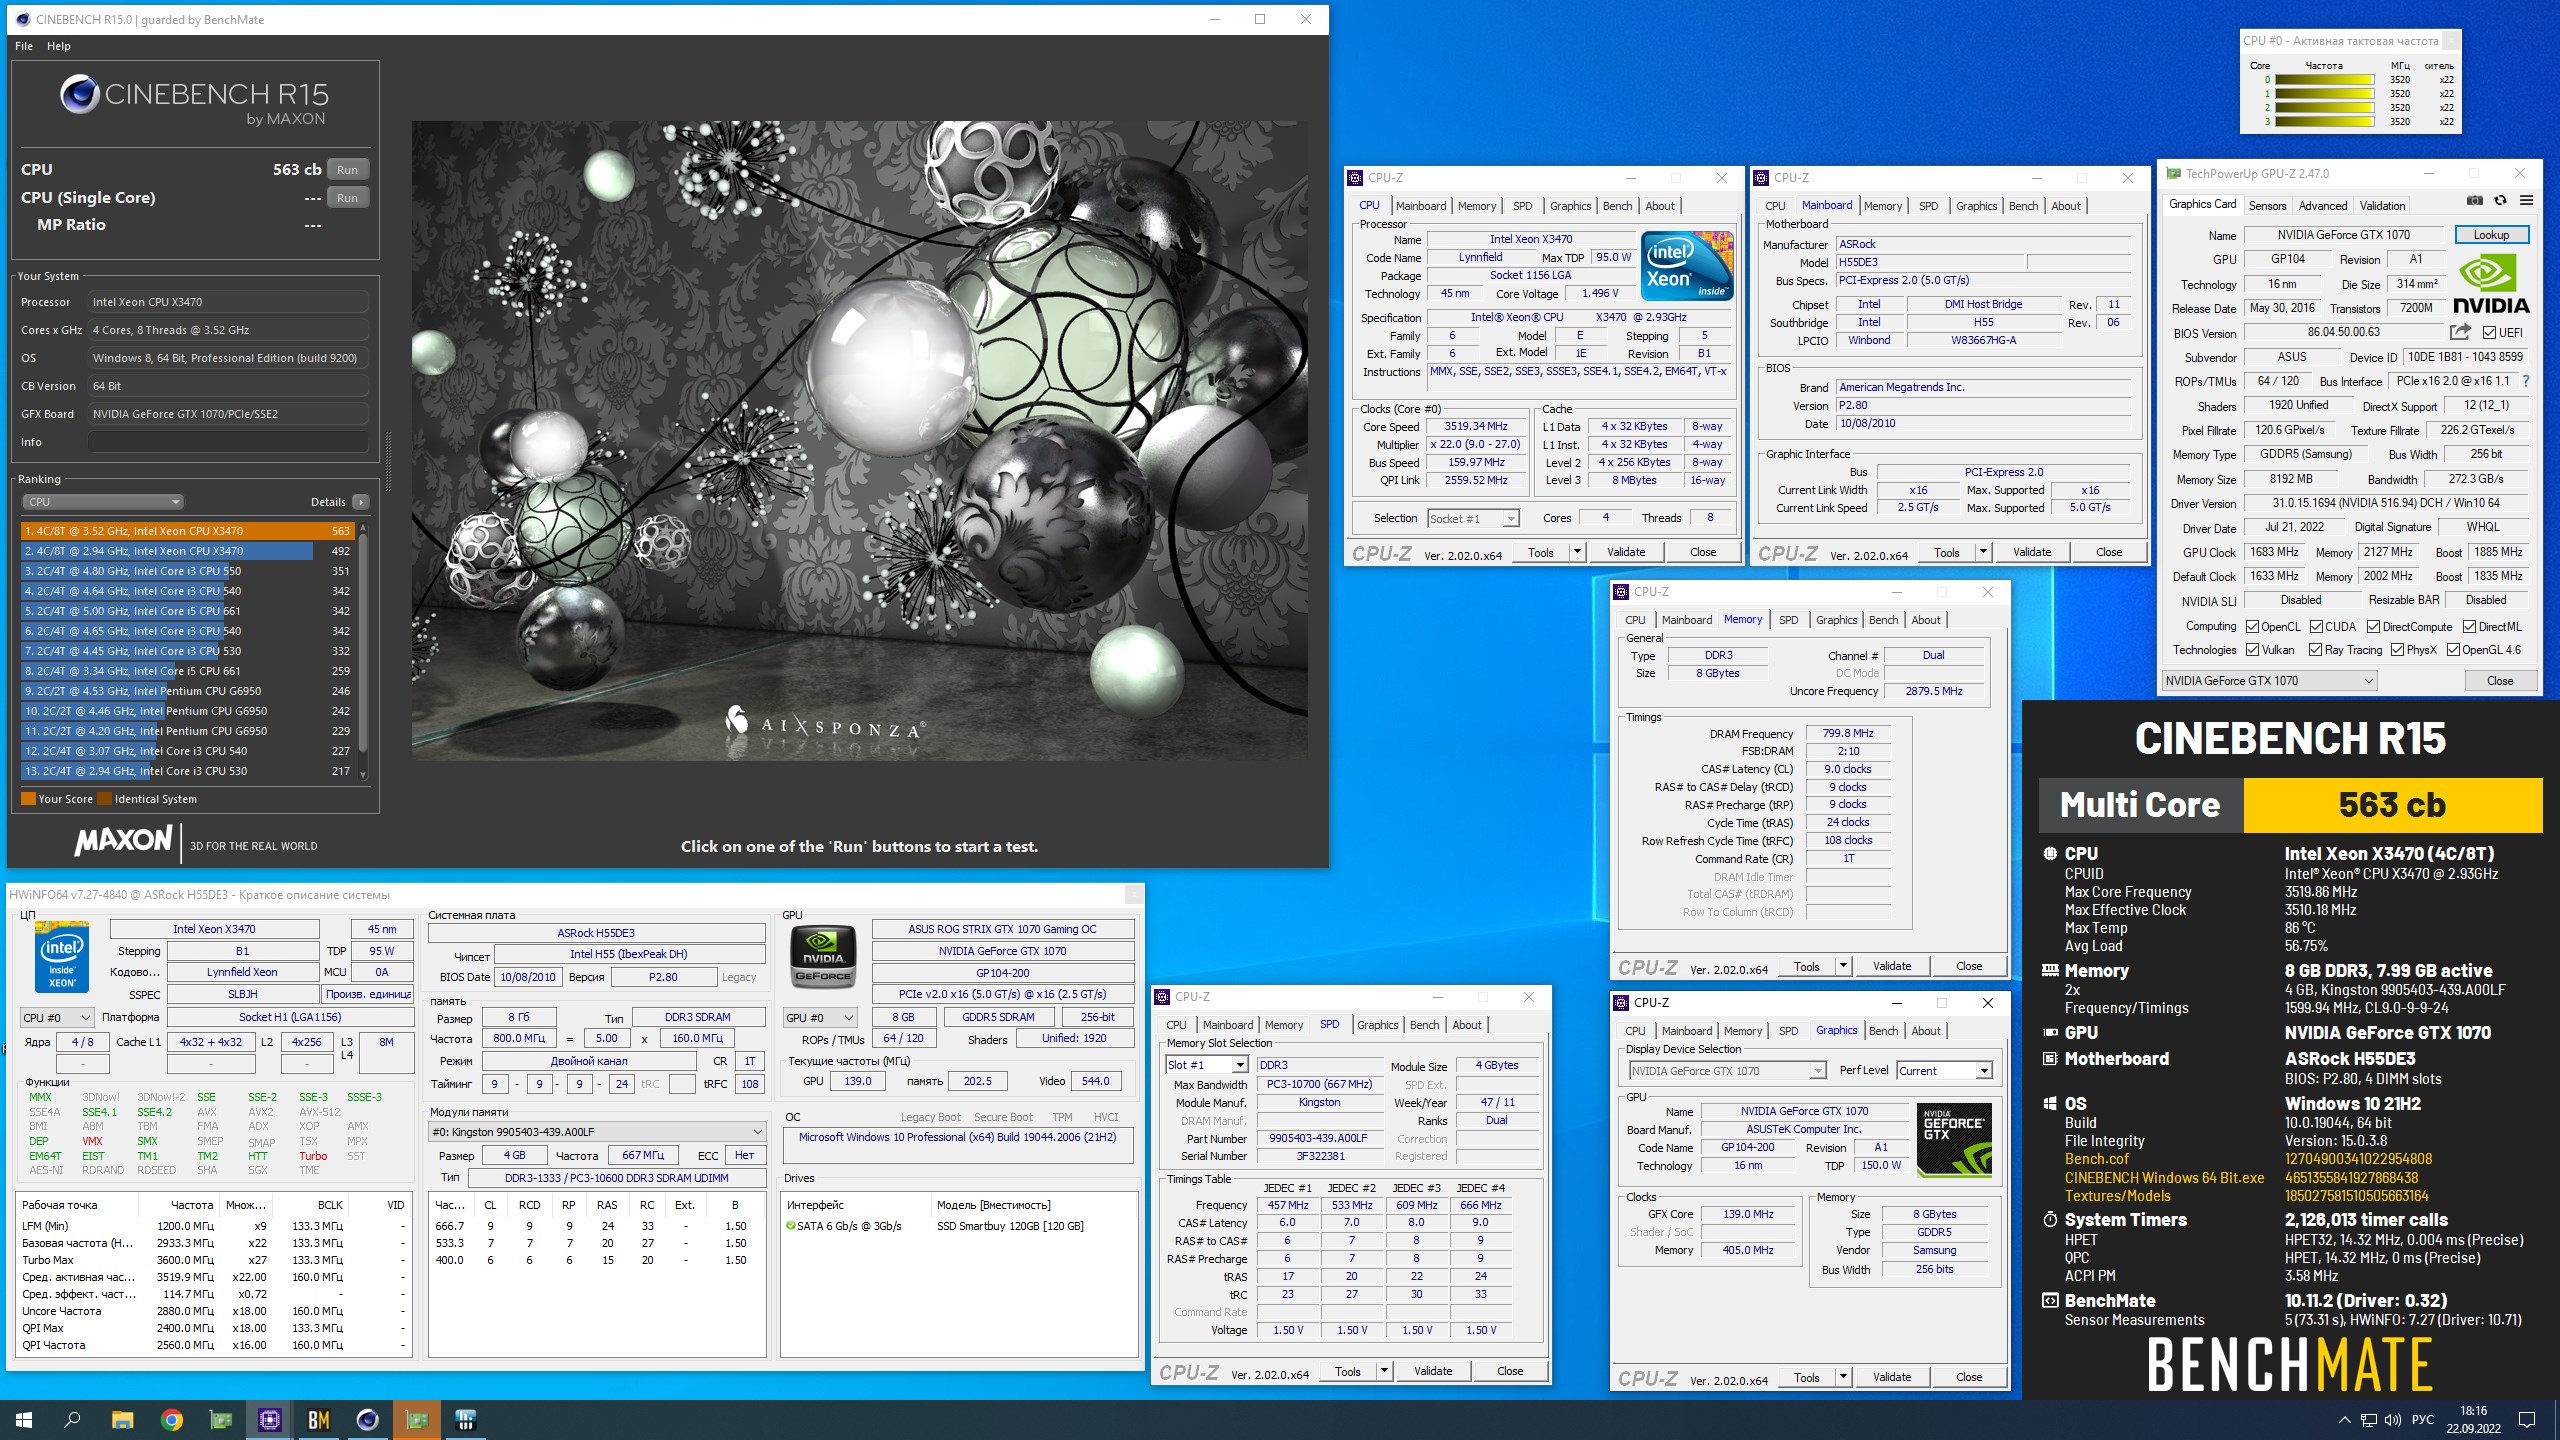Open the notification center icon

tap(2526, 1420)
